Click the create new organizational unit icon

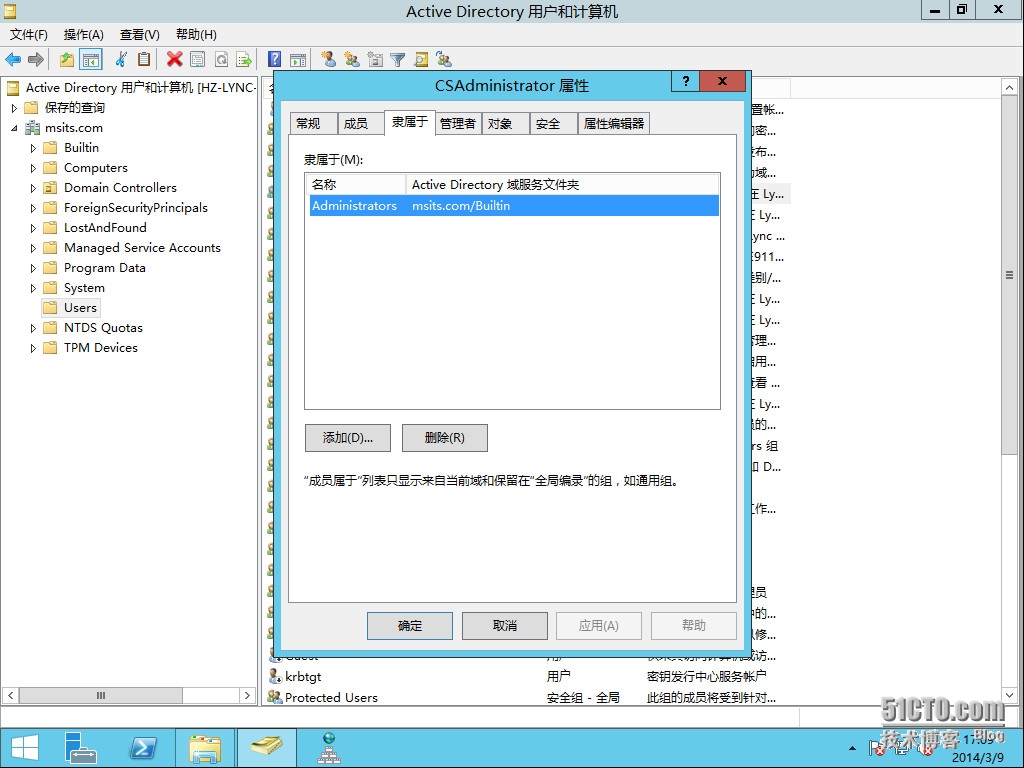click(x=375, y=59)
